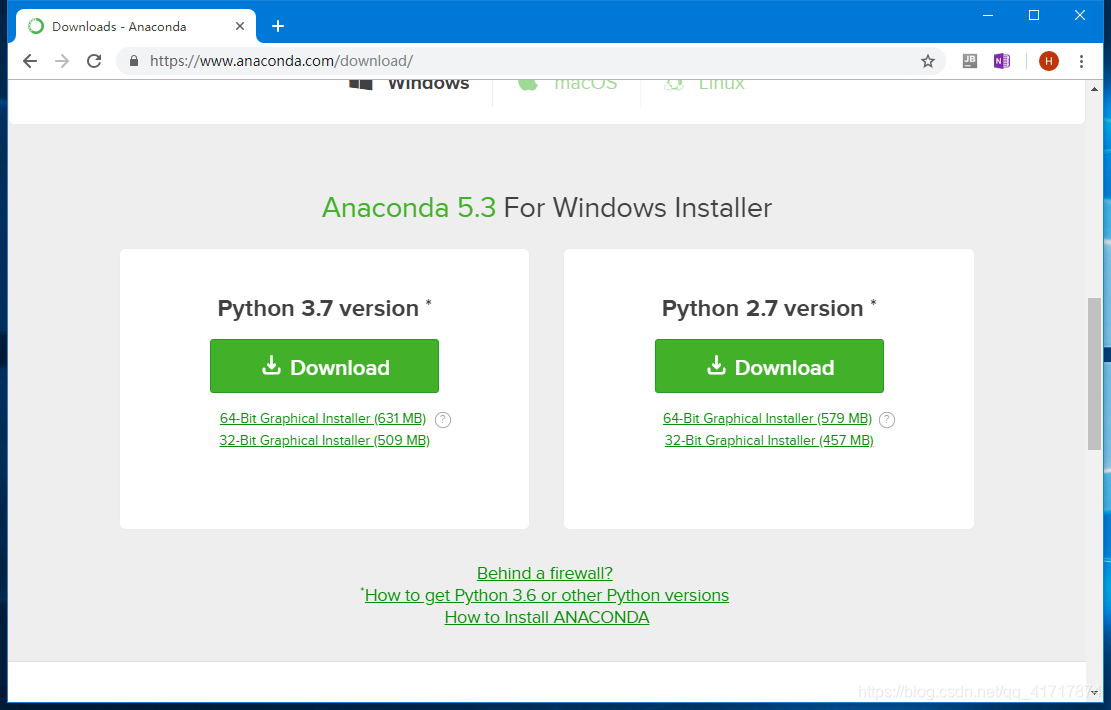Open the 64-Bit Graphical Installer (631 MB) link
This screenshot has width=1111, height=710.
click(x=322, y=418)
